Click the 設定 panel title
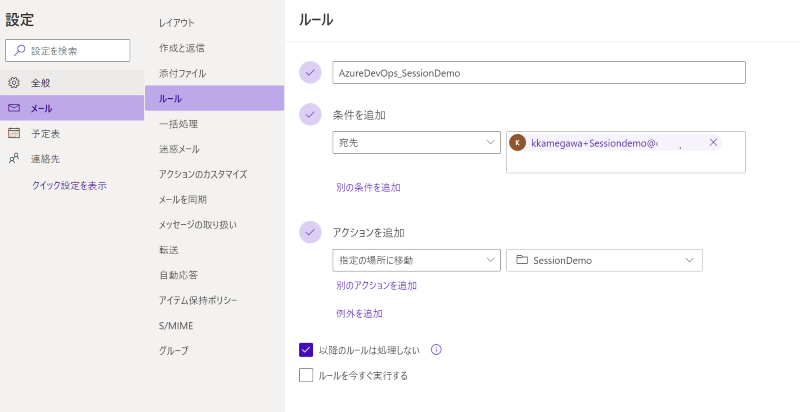Image resolution: width=800 pixels, height=412 pixels. [20, 19]
